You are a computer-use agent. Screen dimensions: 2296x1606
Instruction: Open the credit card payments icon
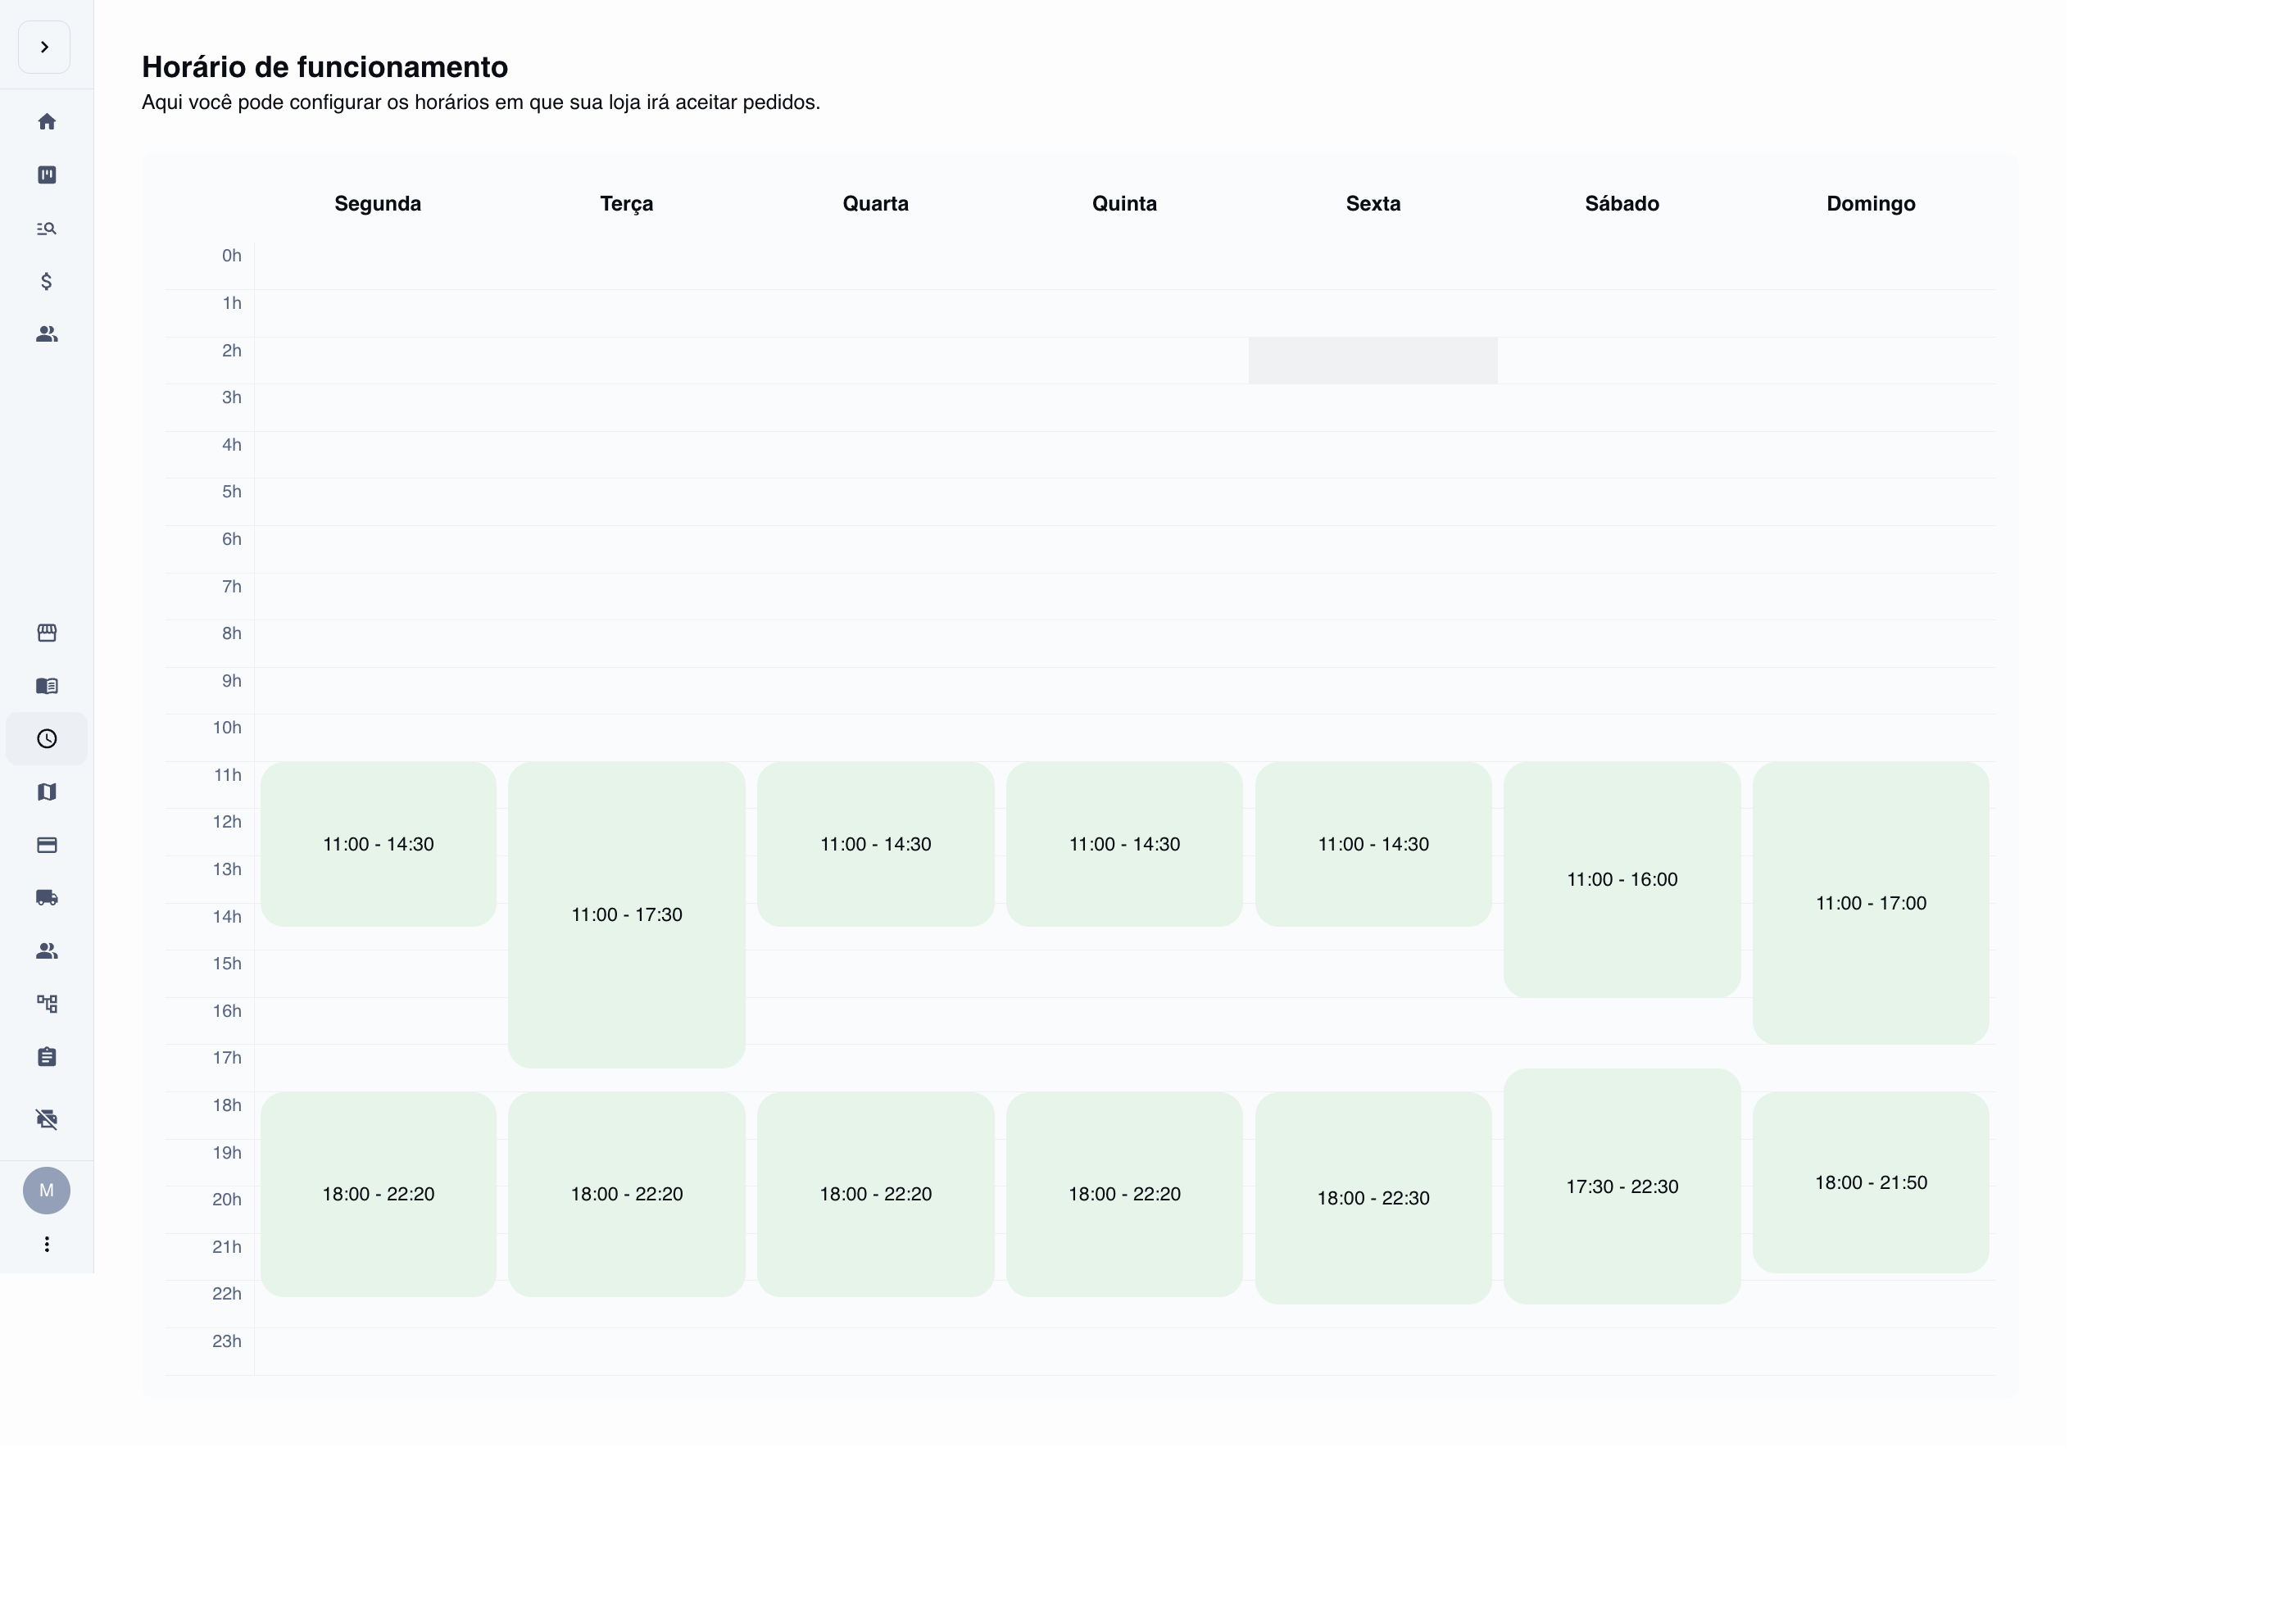click(46, 845)
